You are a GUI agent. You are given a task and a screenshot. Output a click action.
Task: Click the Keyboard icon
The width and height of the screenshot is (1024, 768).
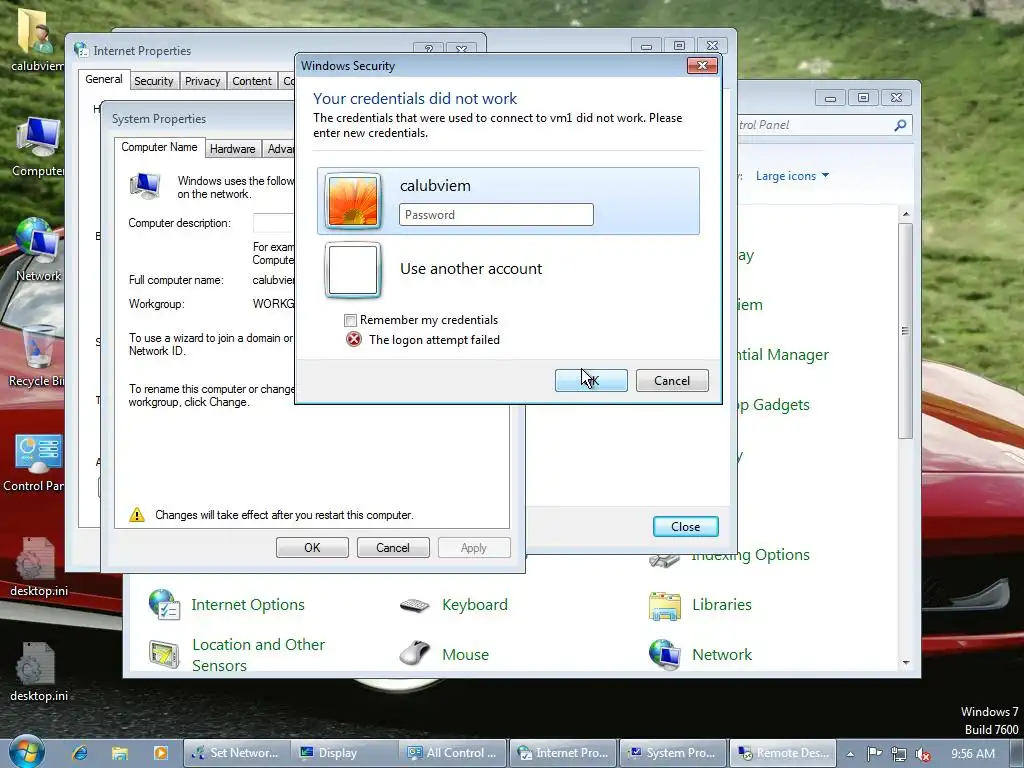[415, 605]
